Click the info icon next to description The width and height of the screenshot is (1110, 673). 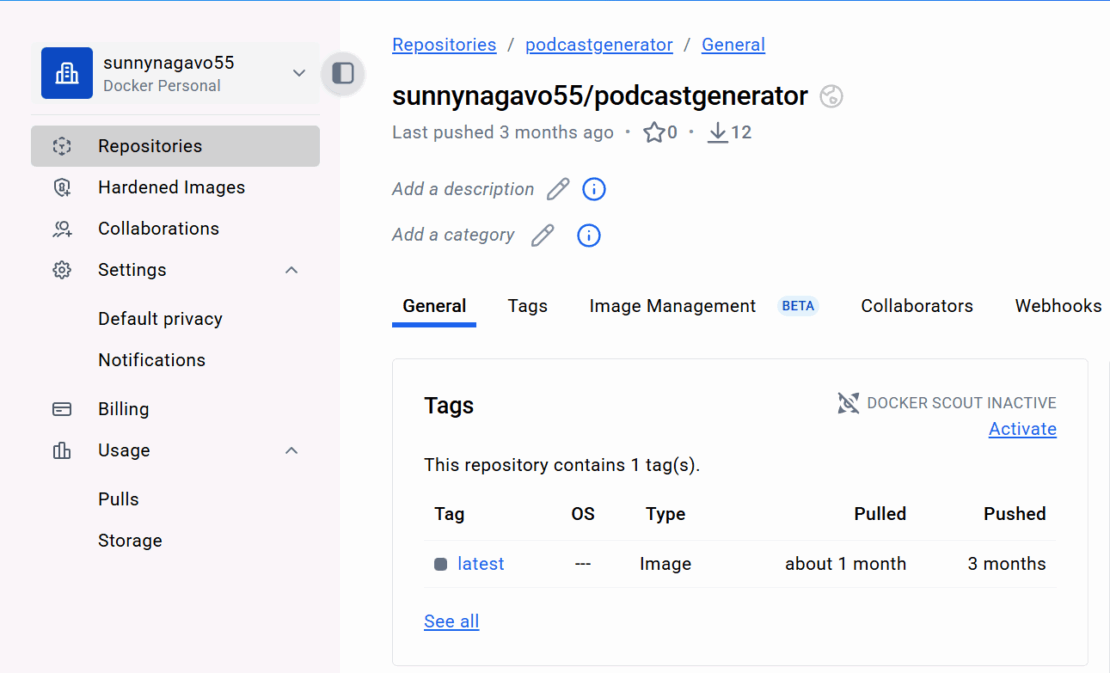pyautogui.click(x=594, y=189)
